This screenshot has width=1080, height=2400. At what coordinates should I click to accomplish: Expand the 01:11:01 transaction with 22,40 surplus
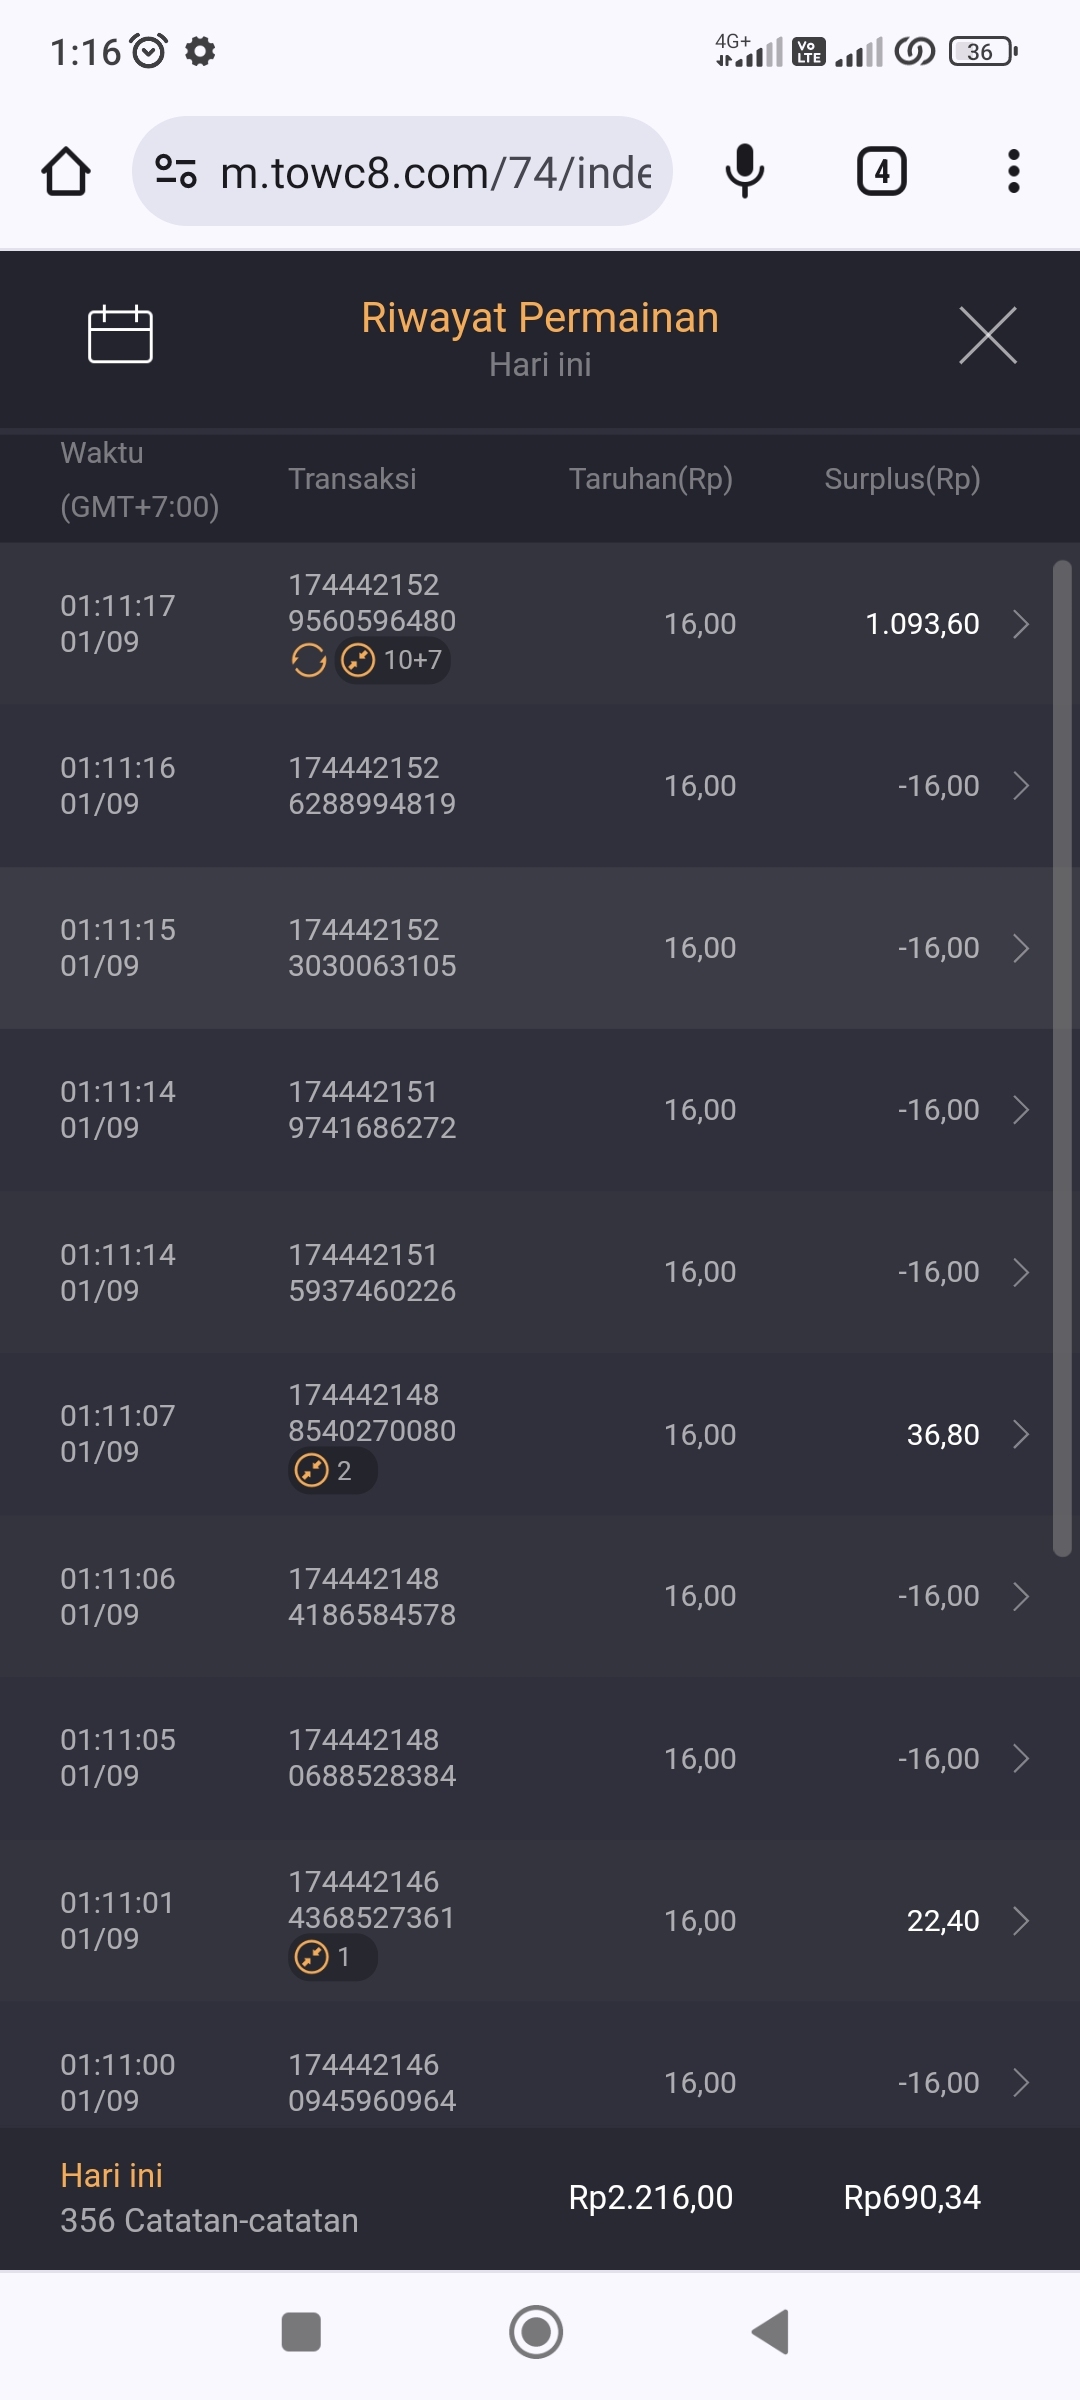1020,1921
